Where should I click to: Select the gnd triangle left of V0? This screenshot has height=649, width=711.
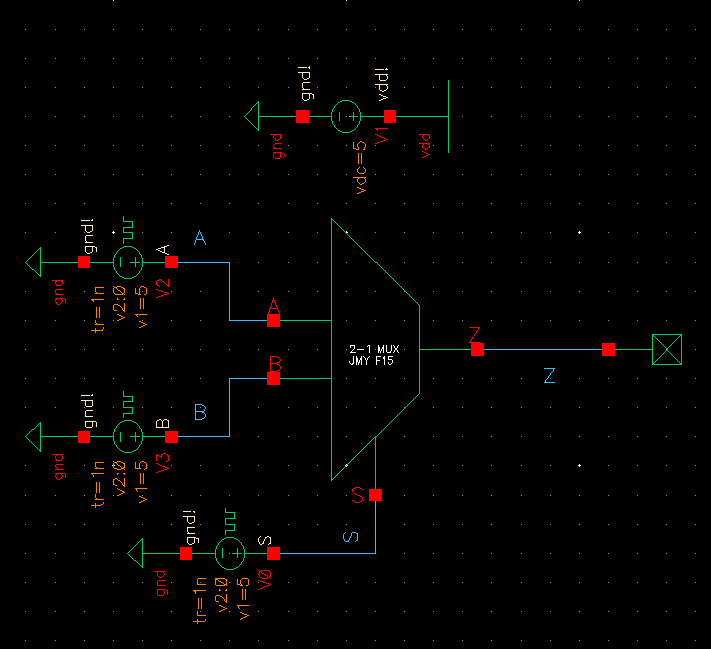point(138,553)
